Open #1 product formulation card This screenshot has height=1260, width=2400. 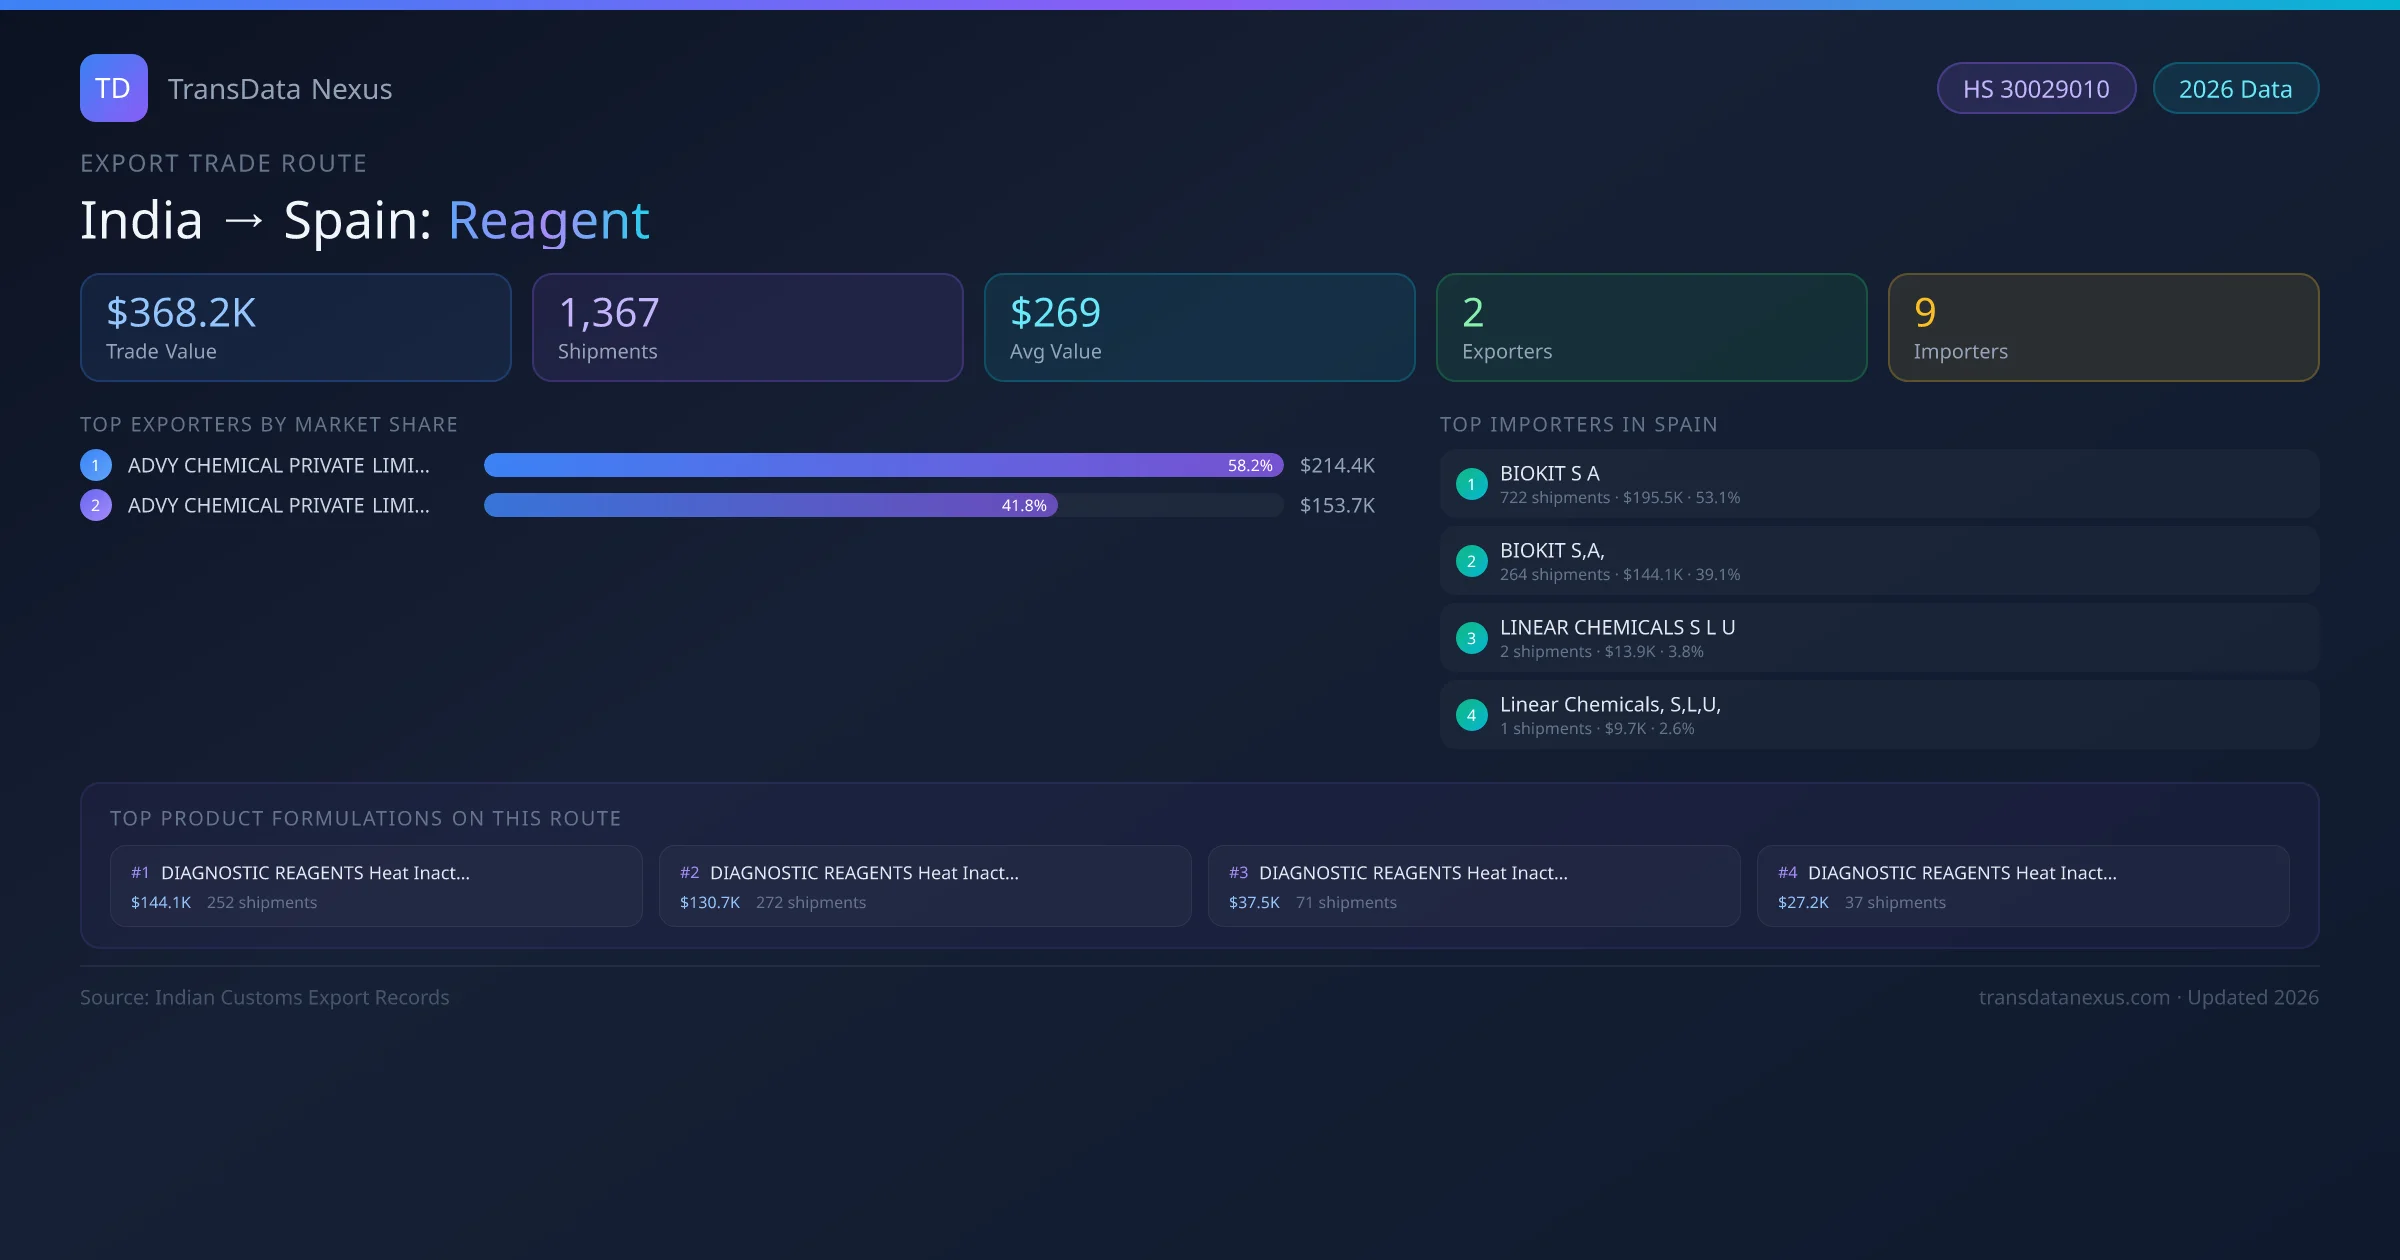point(375,886)
